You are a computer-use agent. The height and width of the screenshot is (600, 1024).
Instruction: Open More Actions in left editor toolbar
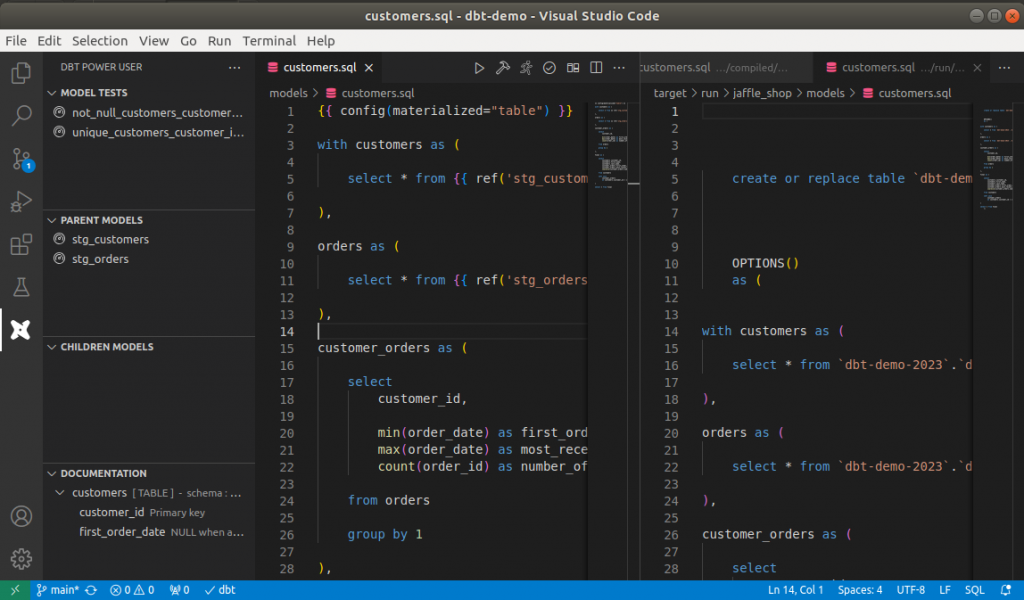(x=618, y=68)
